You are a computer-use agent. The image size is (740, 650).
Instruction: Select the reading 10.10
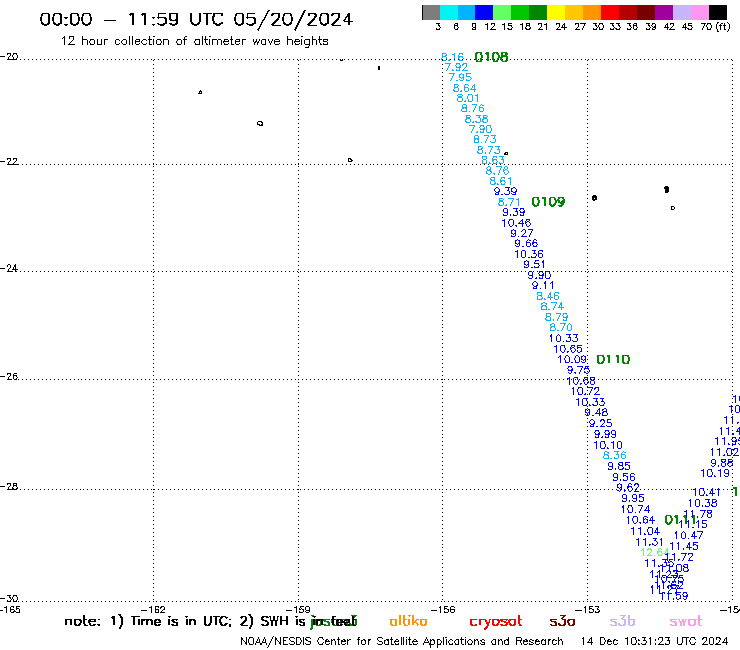(x=608, y=446)
